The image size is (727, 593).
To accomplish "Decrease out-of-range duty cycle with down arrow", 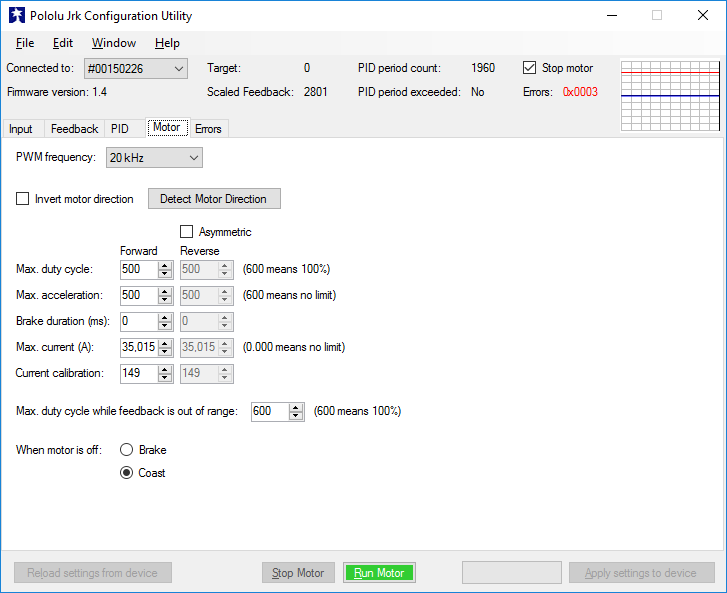I will [x=296, y=415].
